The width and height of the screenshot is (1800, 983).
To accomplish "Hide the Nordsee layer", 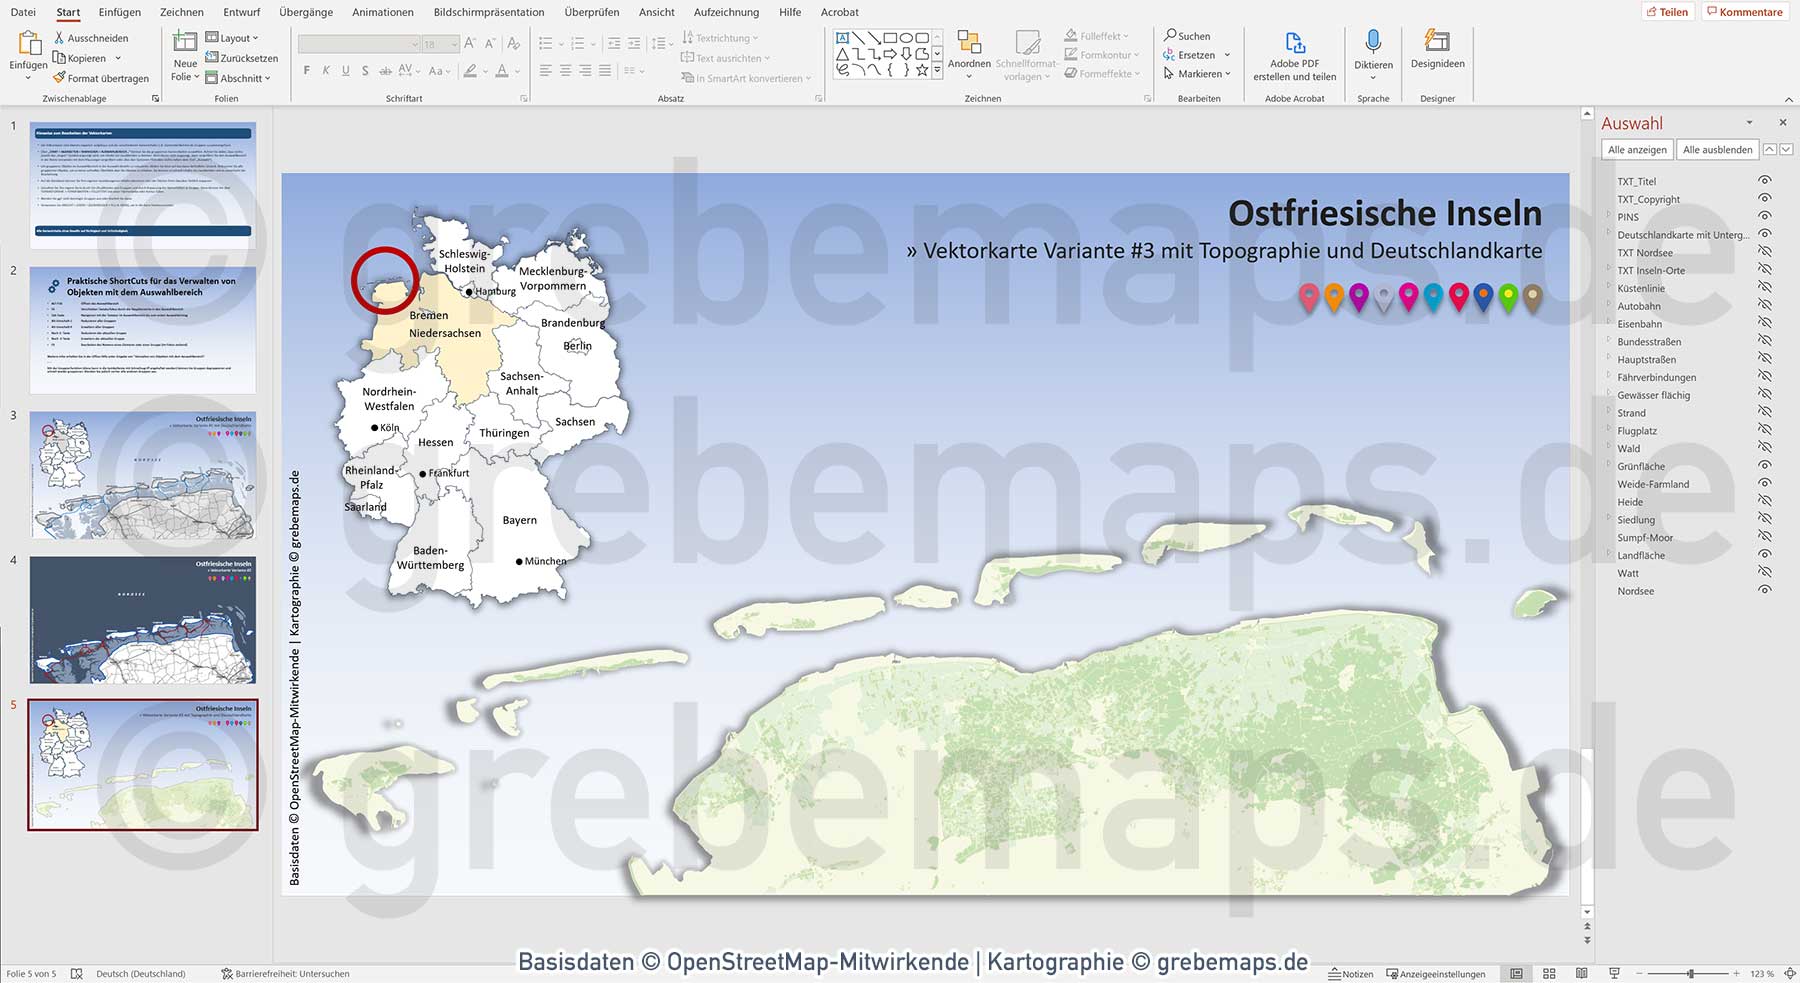I will tap(1765, 591).
